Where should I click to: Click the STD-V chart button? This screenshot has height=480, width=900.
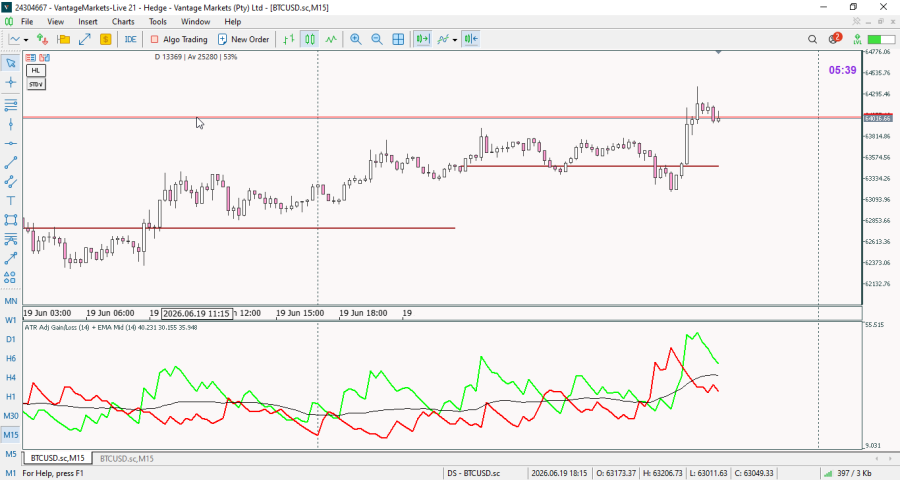(36, 84)
